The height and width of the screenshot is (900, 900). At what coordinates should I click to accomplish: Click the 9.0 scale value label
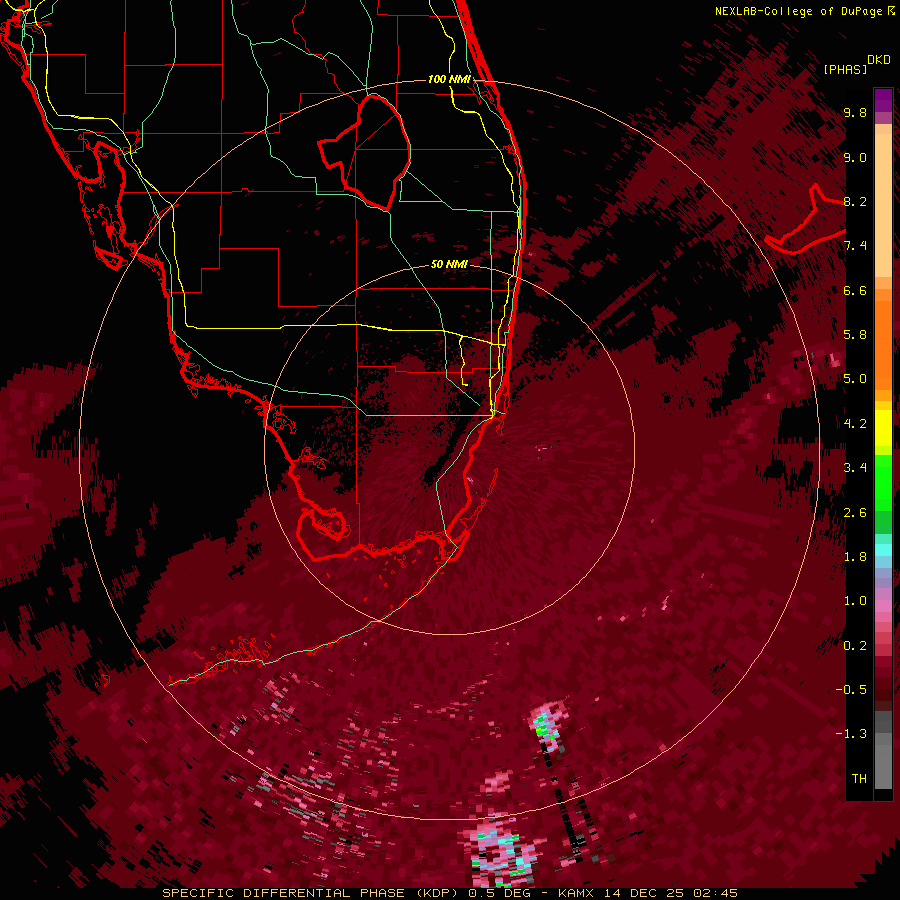(x=855, y=157)
